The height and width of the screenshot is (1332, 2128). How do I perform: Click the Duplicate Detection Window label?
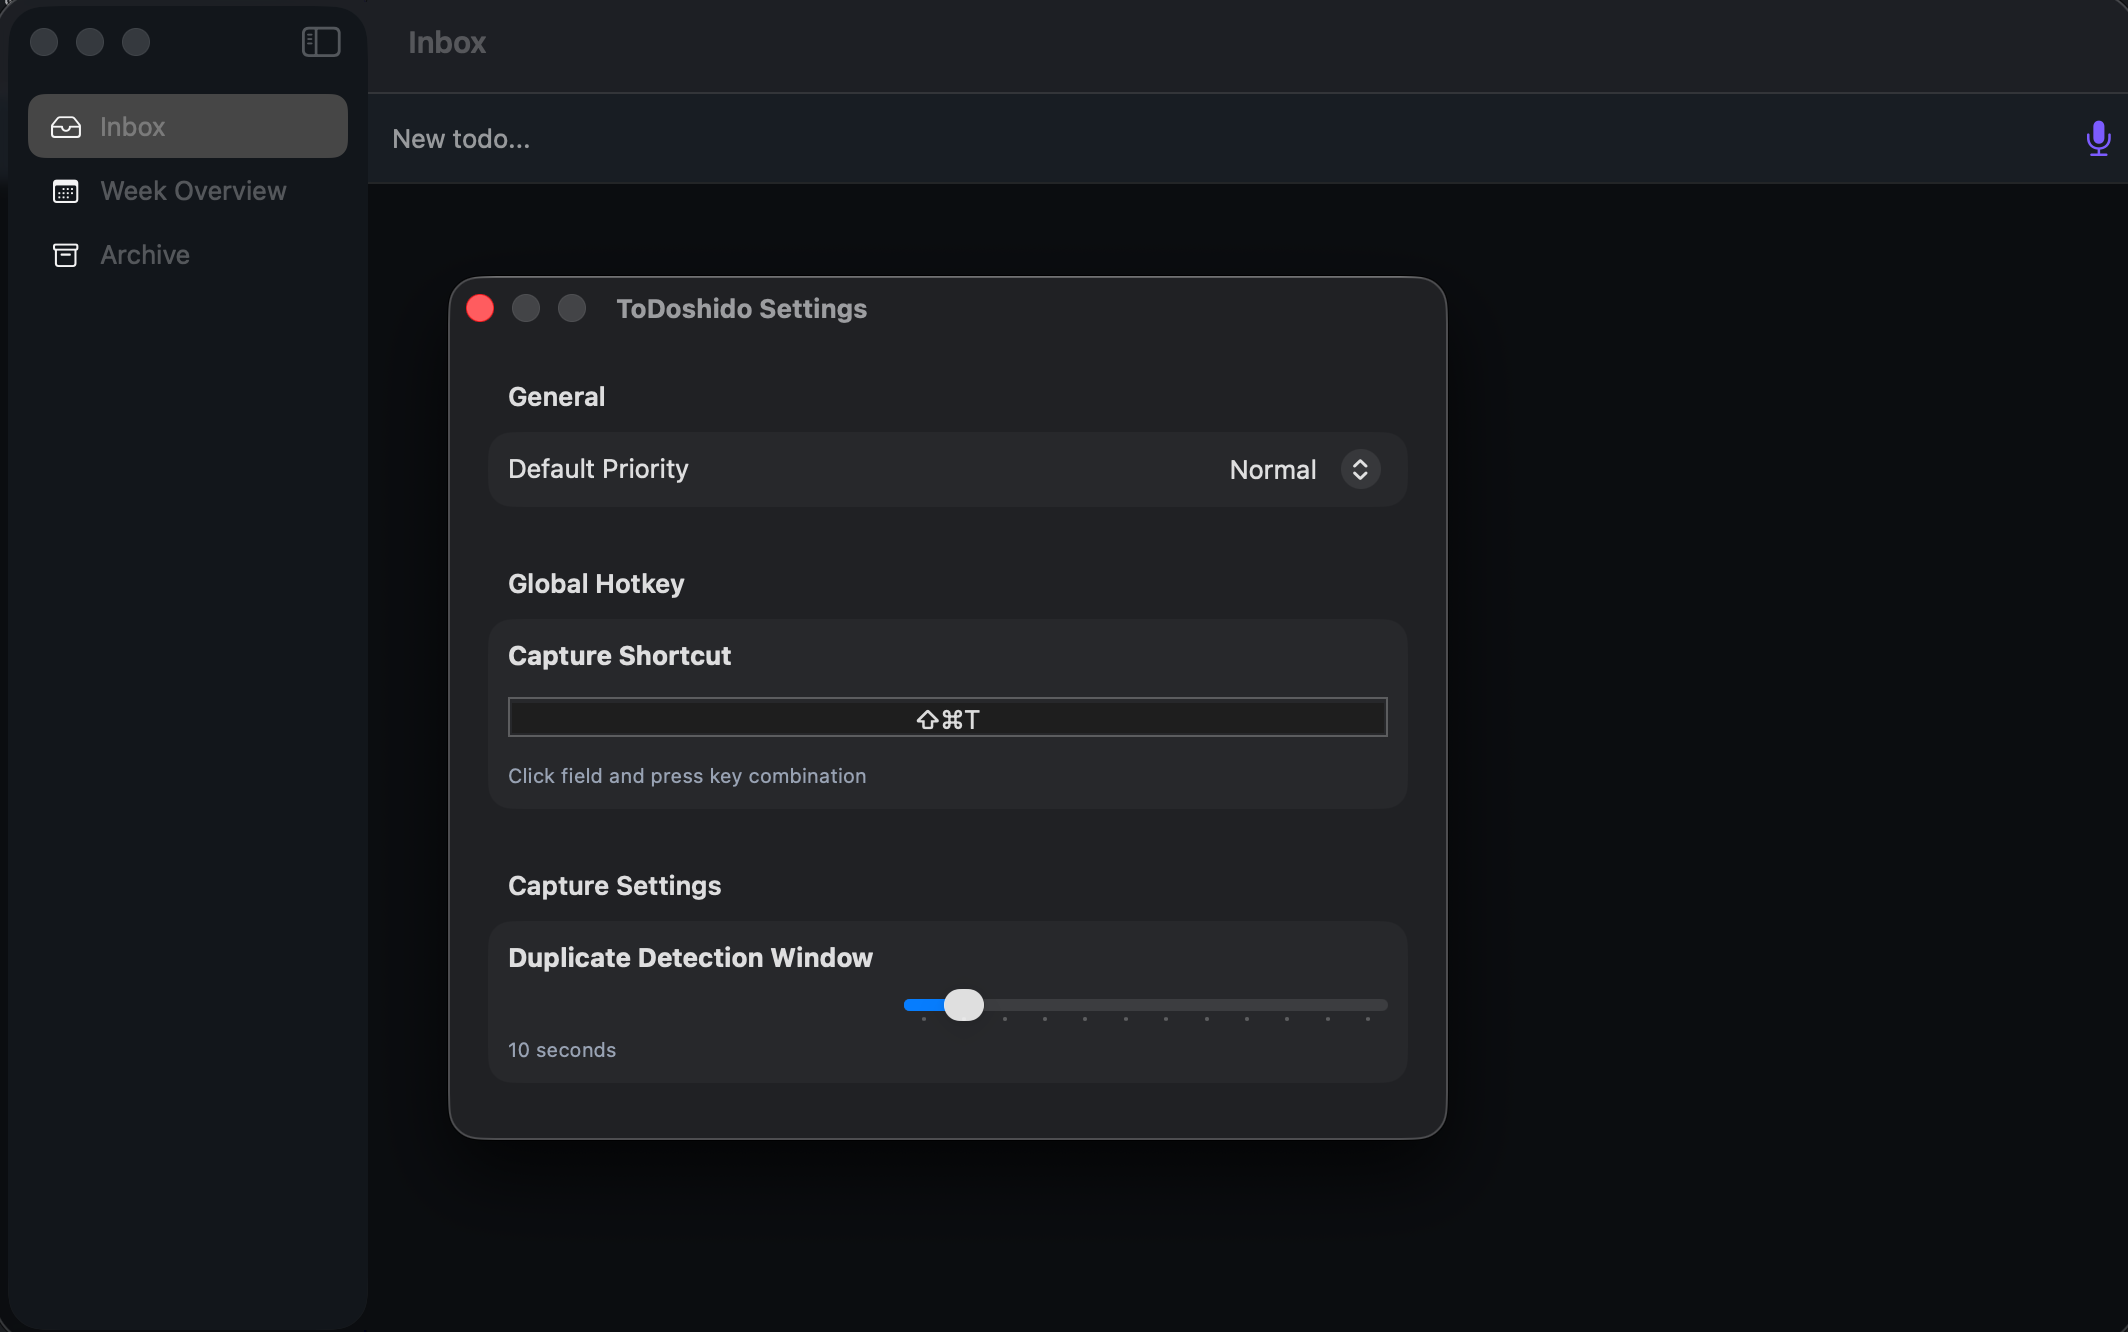coord(690,958)
